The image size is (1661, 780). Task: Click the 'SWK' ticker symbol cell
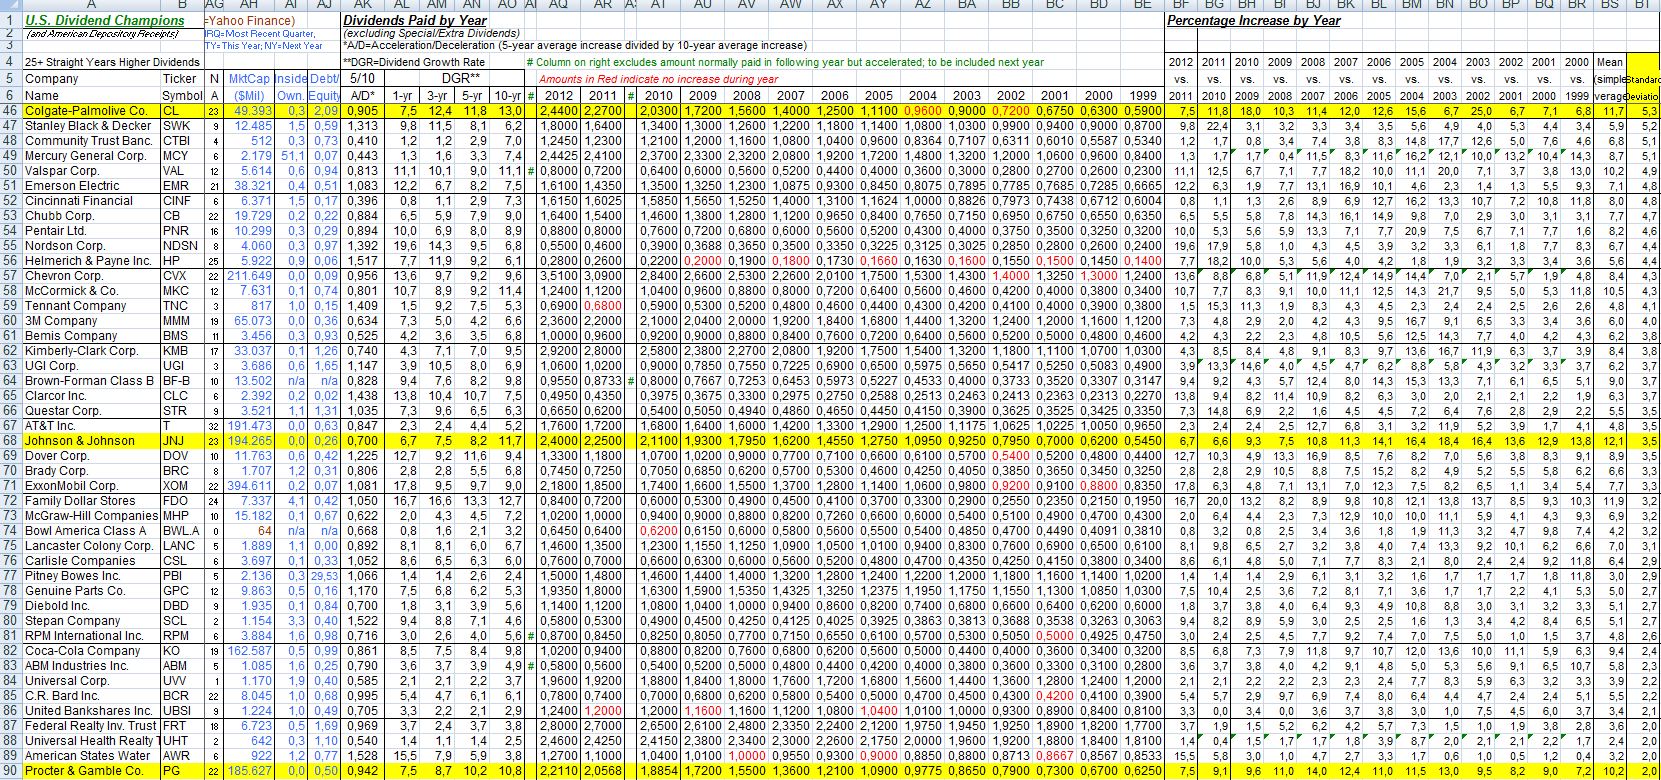click(x=181, y=126)
